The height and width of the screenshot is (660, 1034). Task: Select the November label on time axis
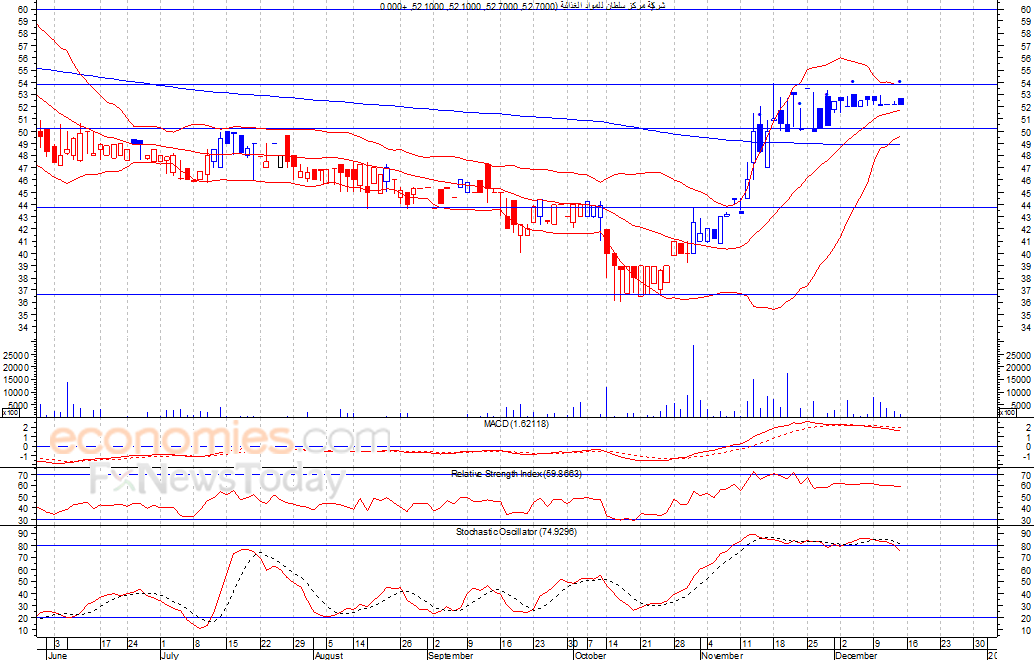(722, 655)
